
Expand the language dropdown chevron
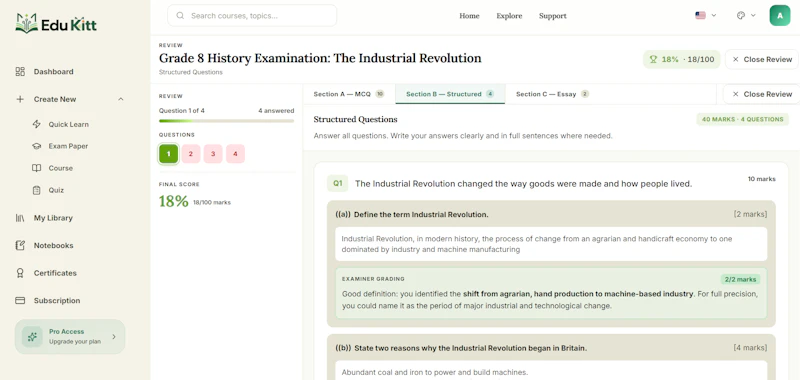[714, 15]
